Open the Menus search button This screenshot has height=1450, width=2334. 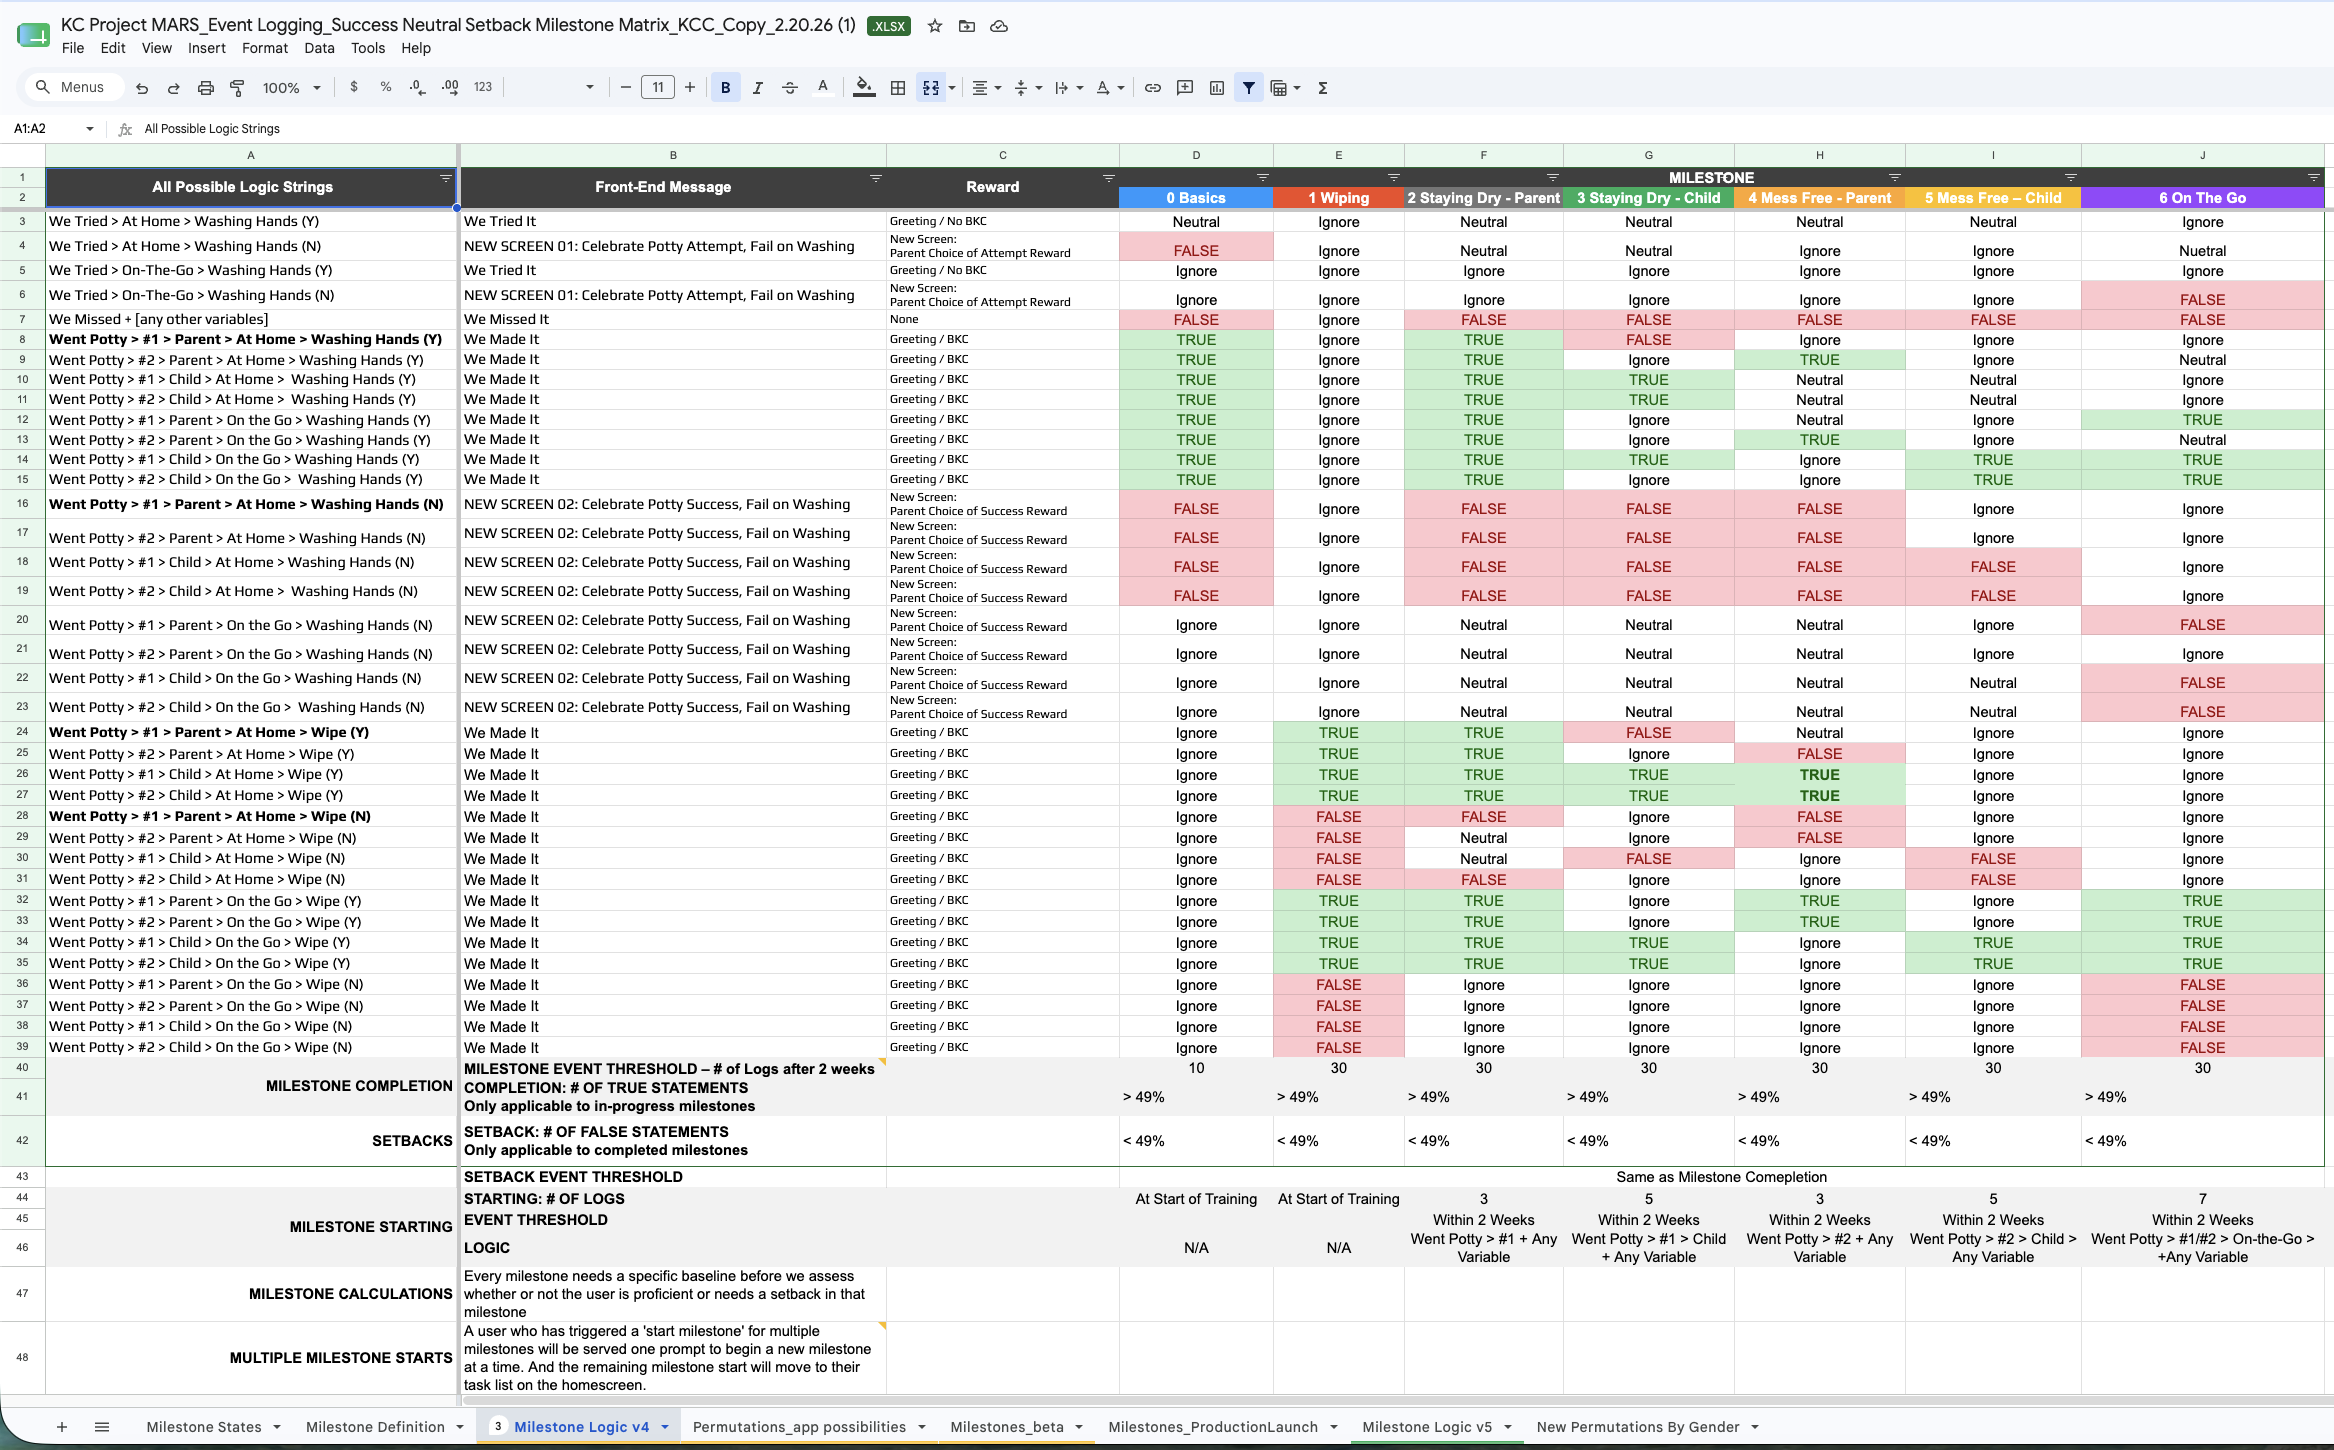coord(72,88)
